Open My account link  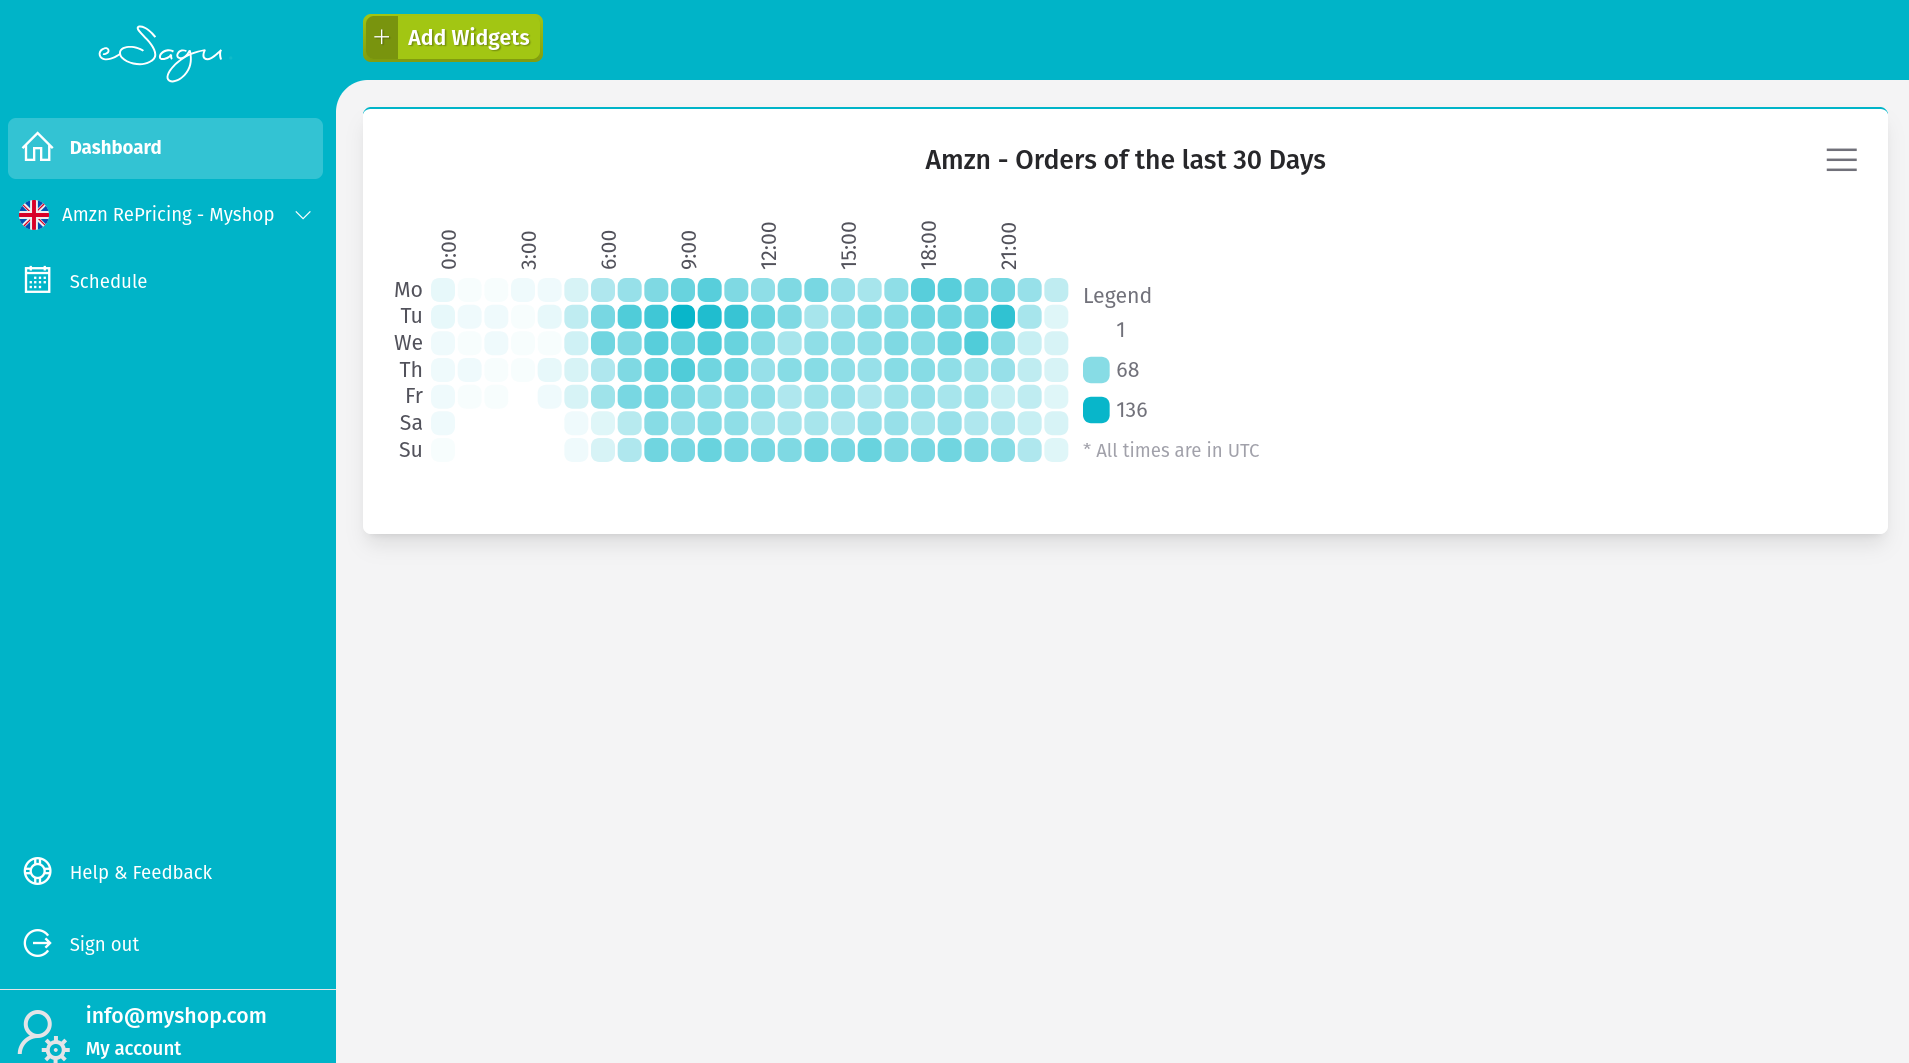[x=133, y=1048]
